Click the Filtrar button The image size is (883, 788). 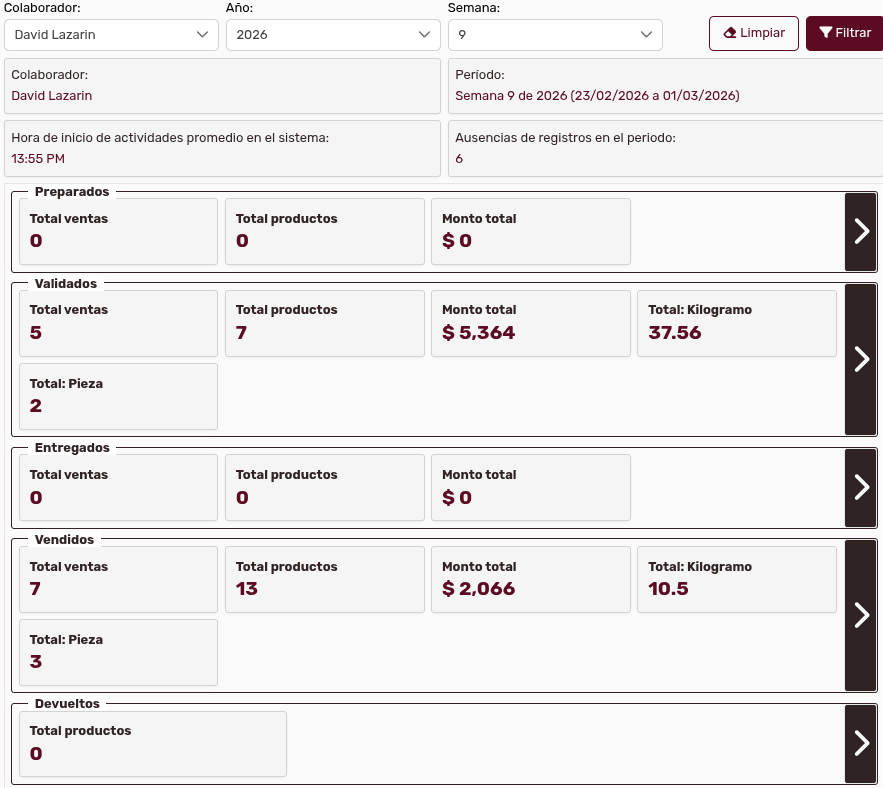(844, 33)
